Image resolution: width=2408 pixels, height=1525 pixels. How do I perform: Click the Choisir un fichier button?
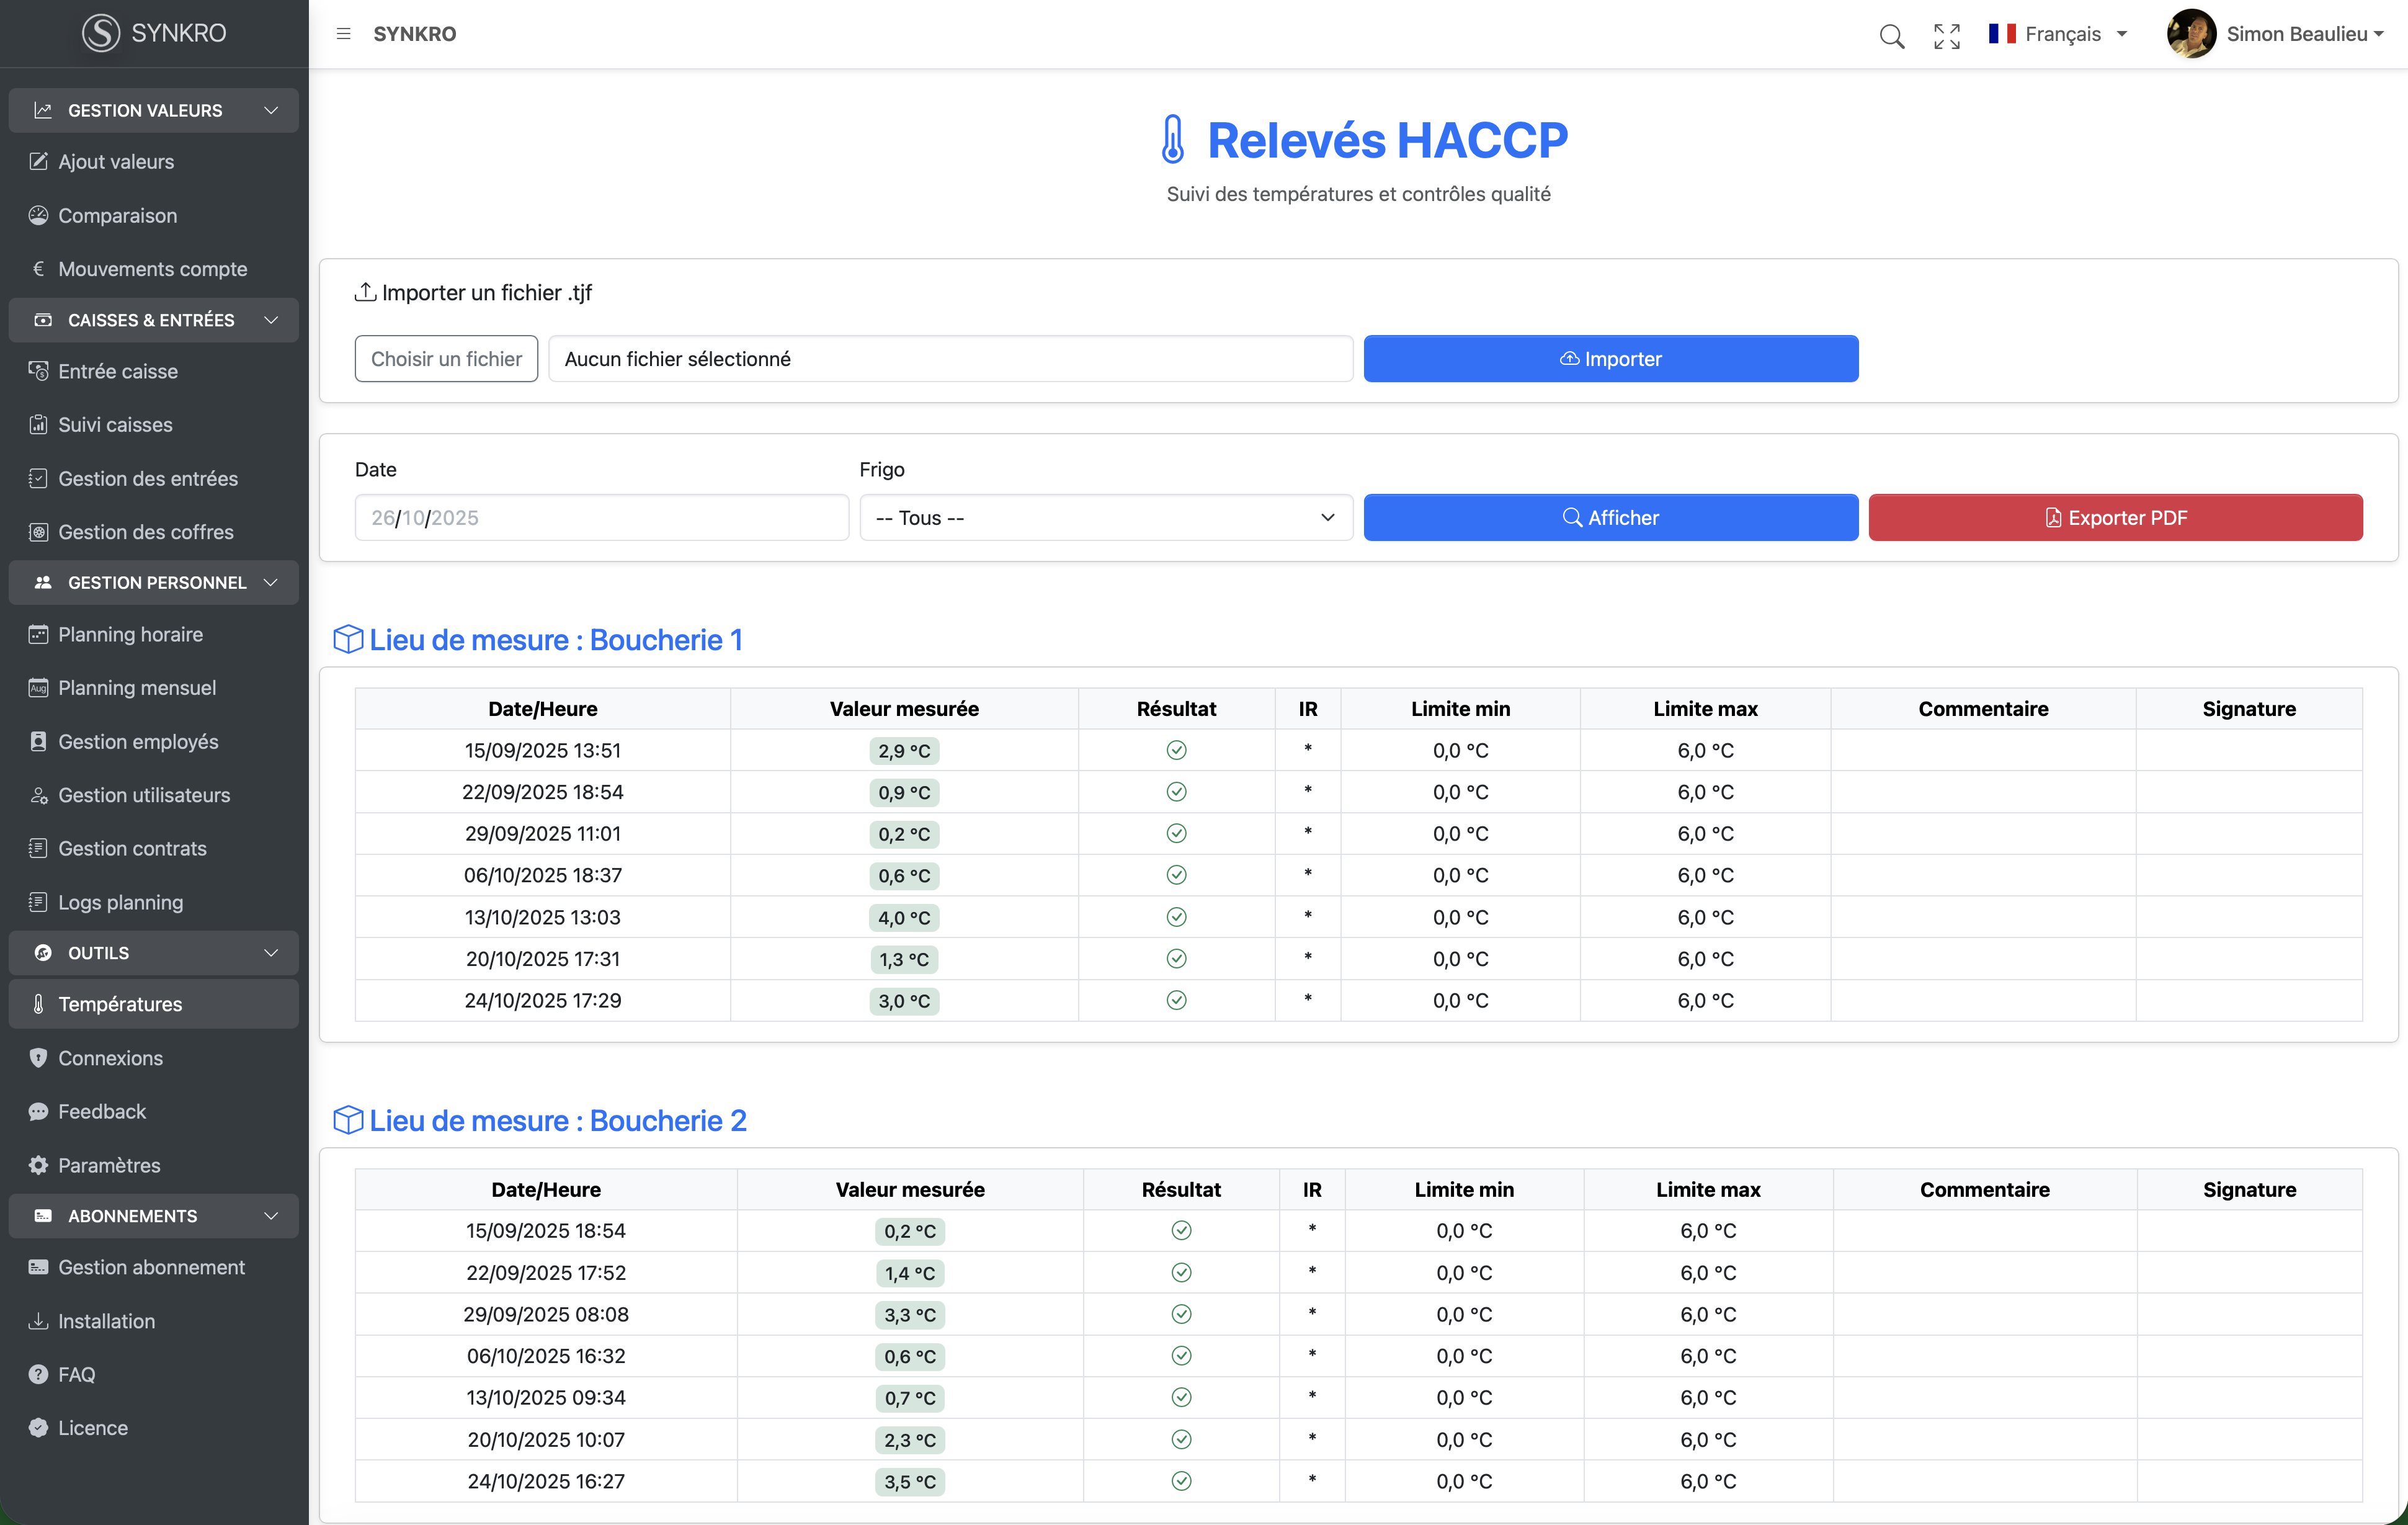[x=446, y=359]
